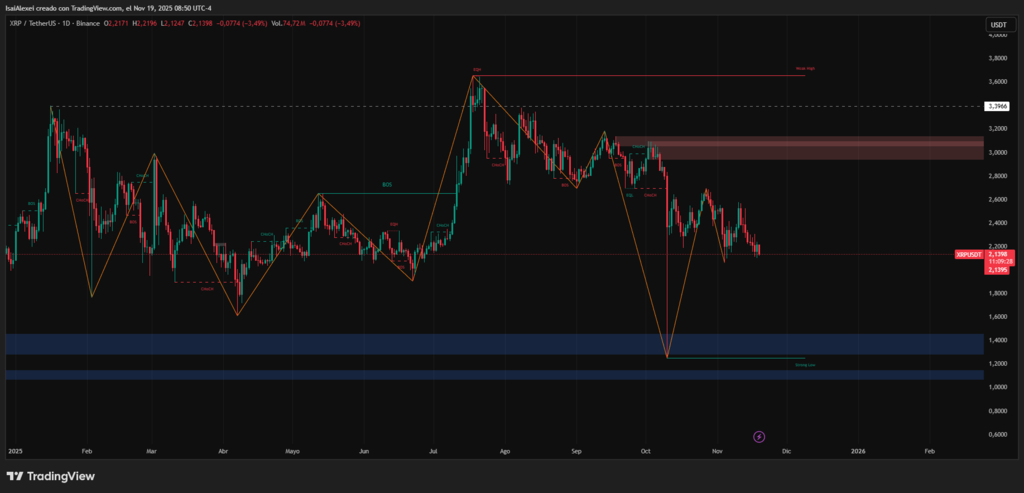
Task: Select the red supply zone rectangle
Action: [x=799, y=148]
